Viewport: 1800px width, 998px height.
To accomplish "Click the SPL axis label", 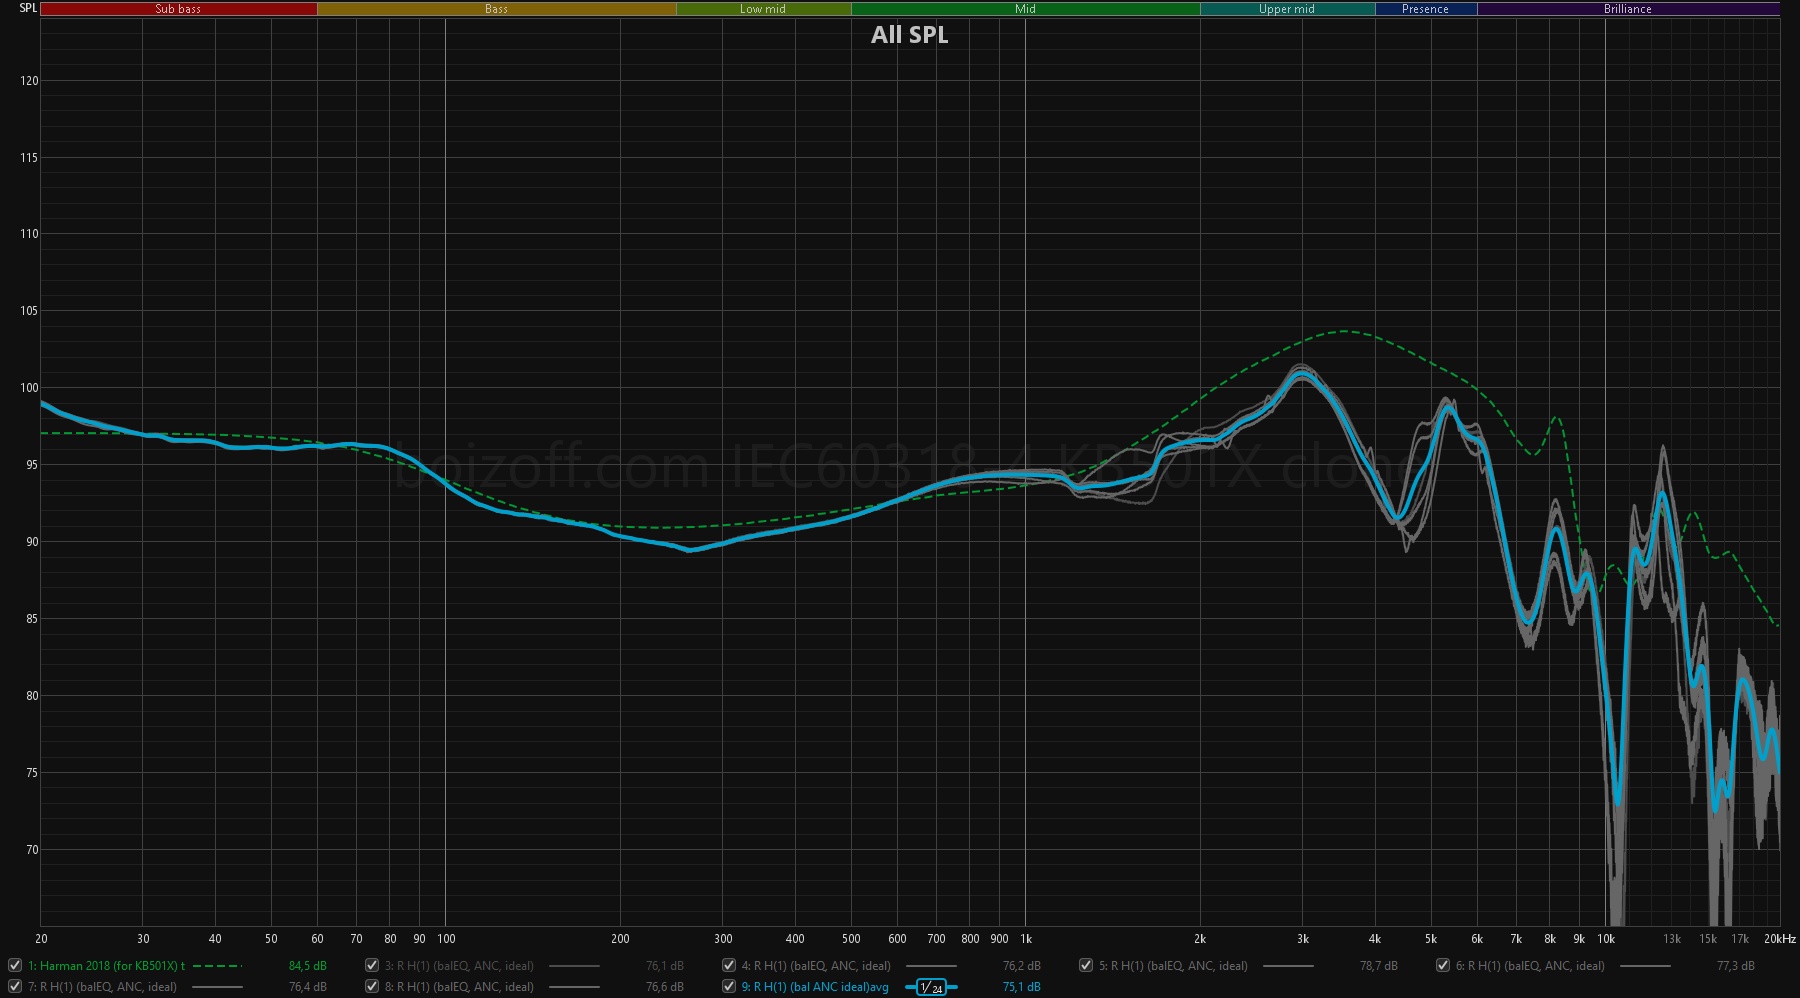I will 28,8.
